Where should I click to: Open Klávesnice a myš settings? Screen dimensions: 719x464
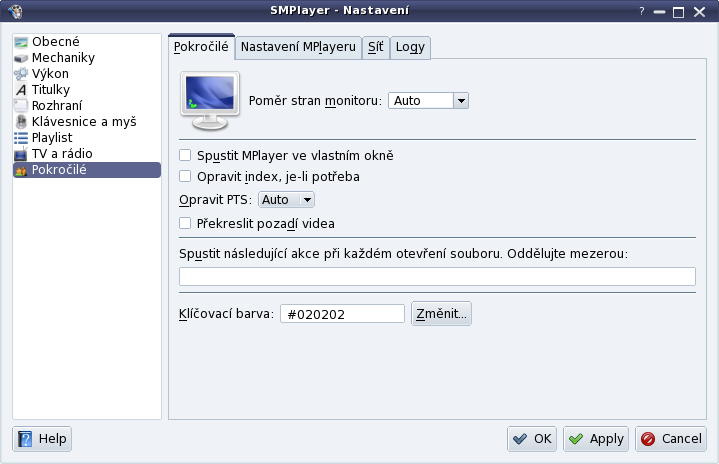[x=87, y=122]
